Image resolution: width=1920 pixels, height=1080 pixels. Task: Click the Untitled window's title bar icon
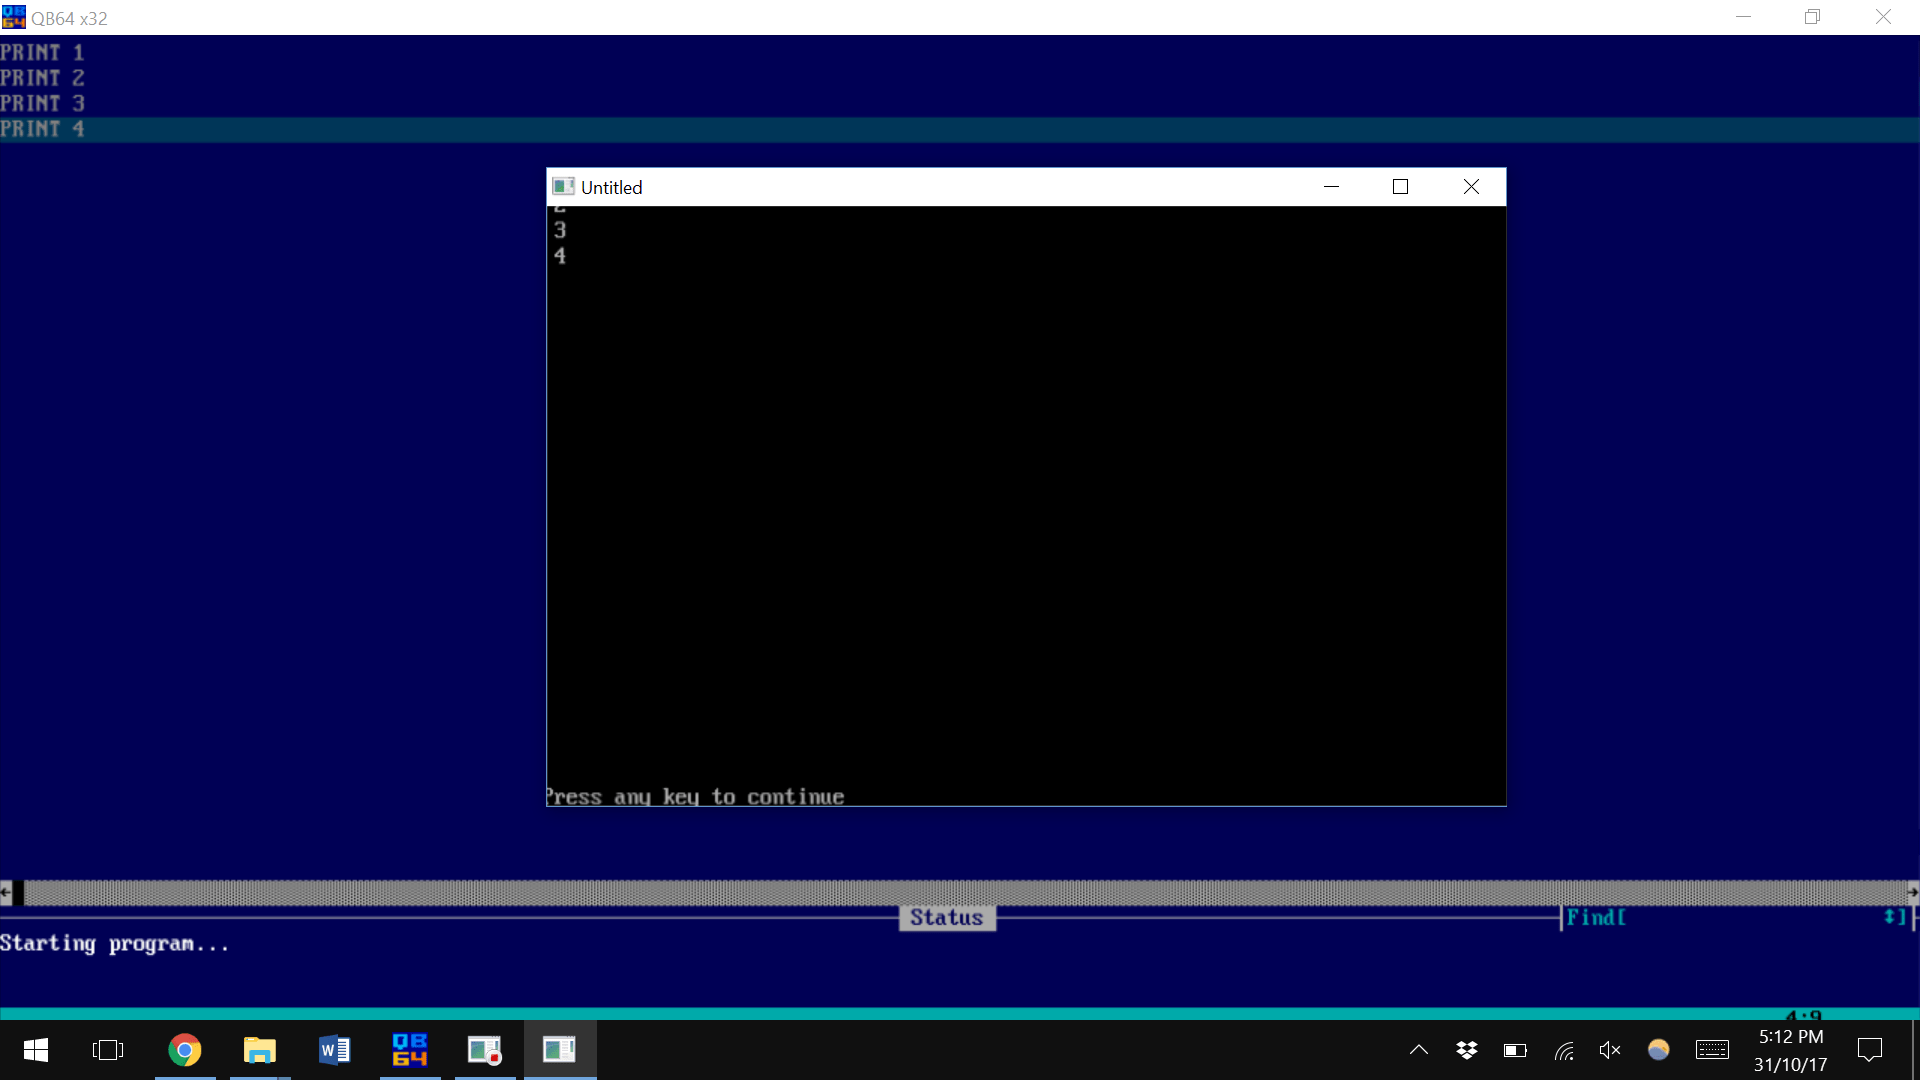click(x=563, y=186)
